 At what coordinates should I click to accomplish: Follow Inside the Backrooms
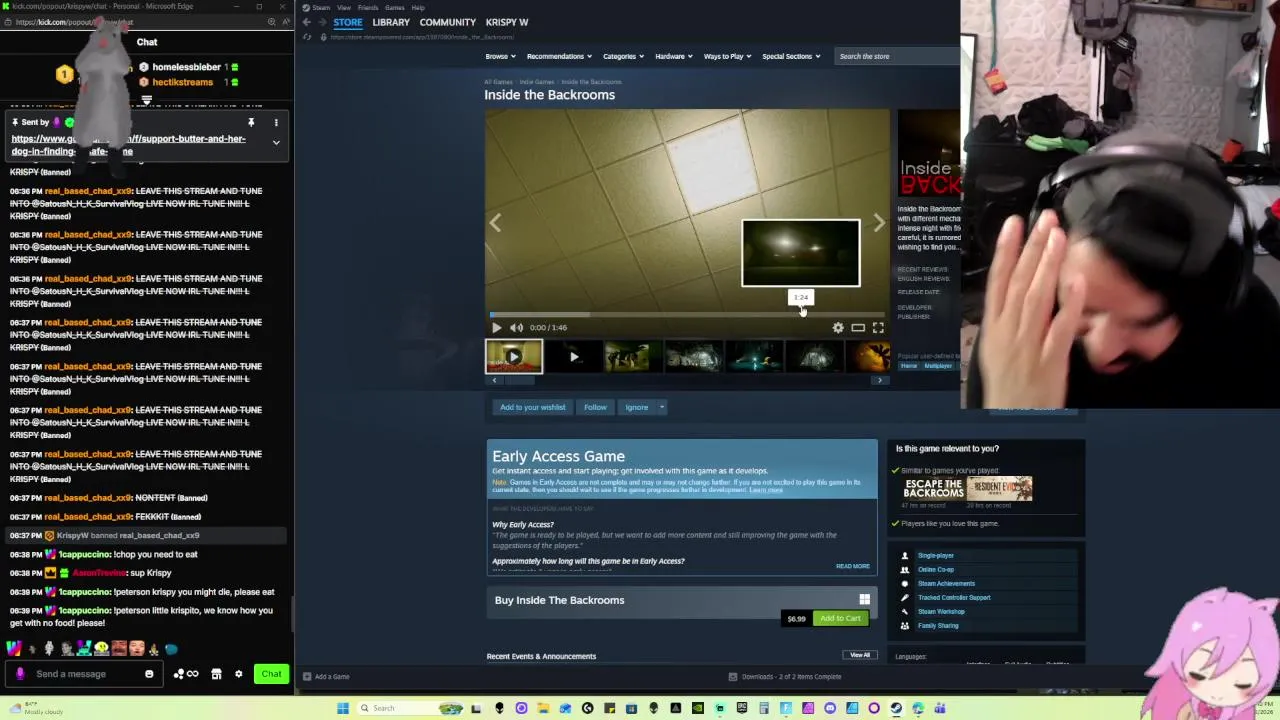point(595,407)
